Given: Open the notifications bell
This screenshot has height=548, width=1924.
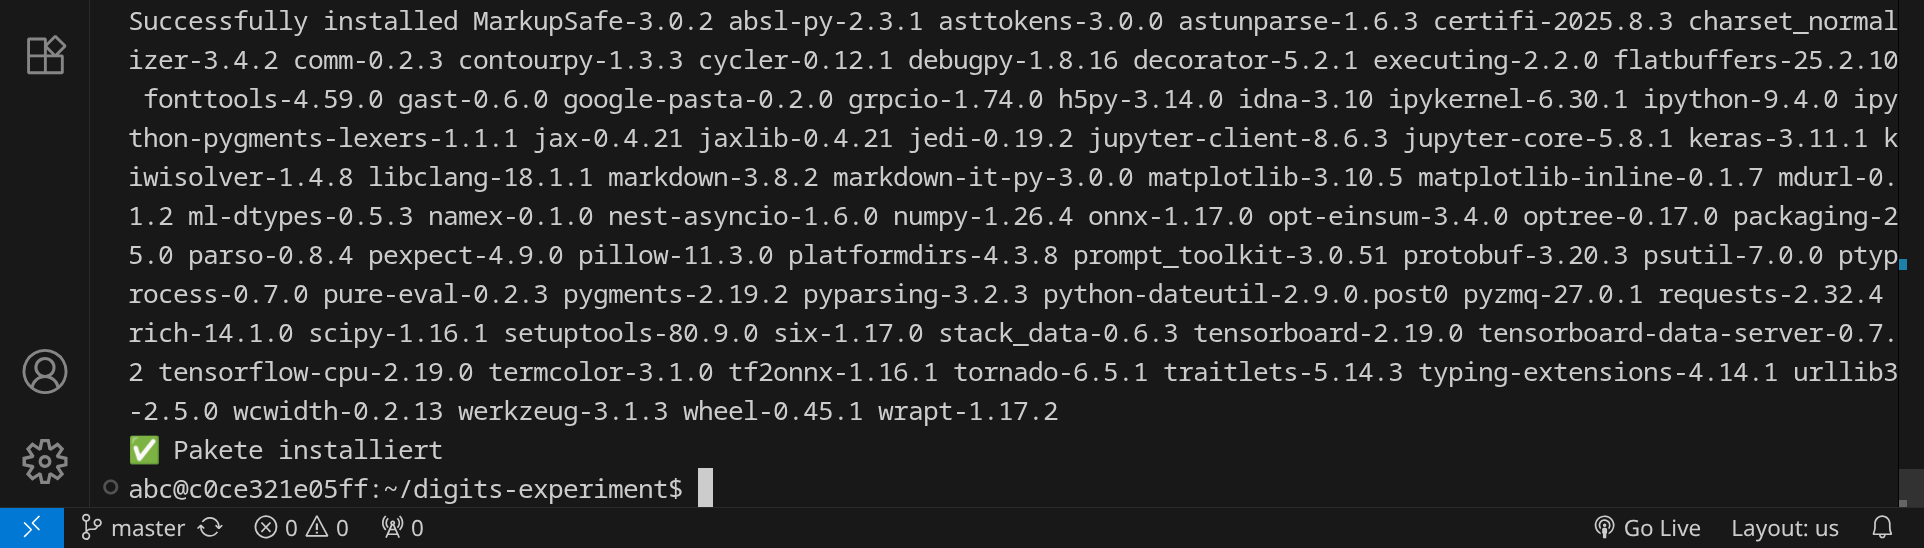Looking at the screenshot, I should tap(1882, 527).
